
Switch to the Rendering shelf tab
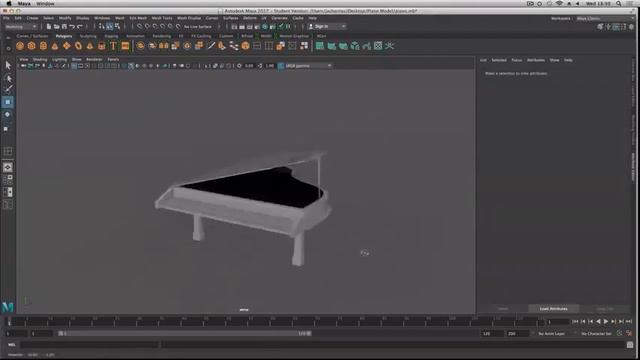[x=162, y=36]
